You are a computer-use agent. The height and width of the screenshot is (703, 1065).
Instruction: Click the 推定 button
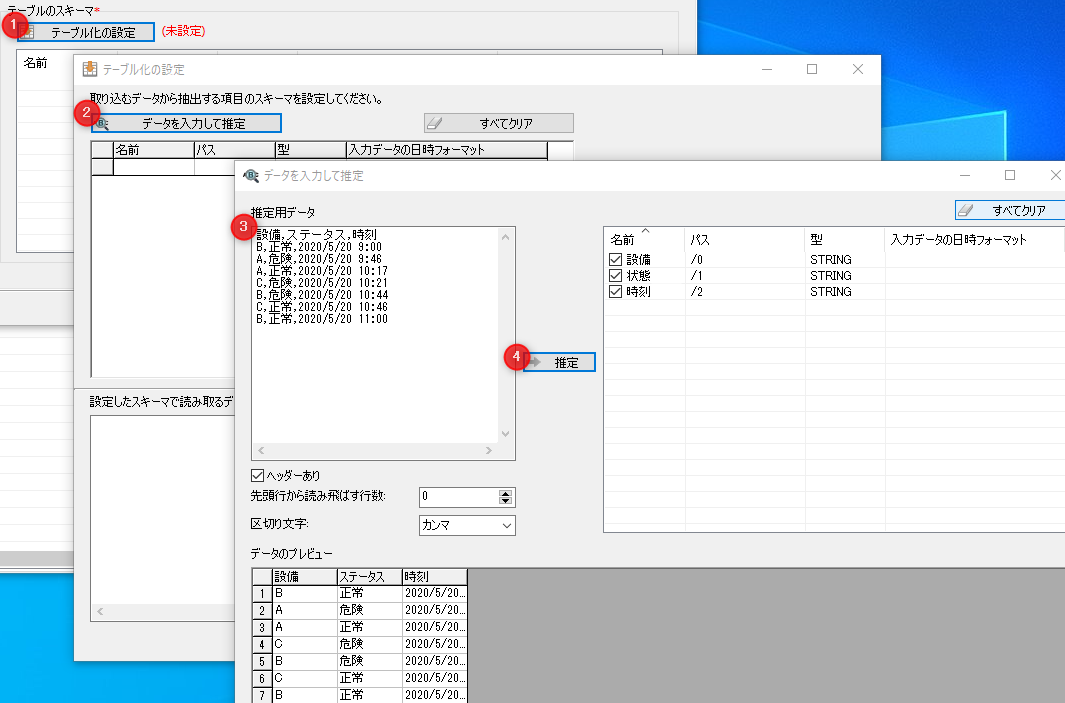[560, 362]
